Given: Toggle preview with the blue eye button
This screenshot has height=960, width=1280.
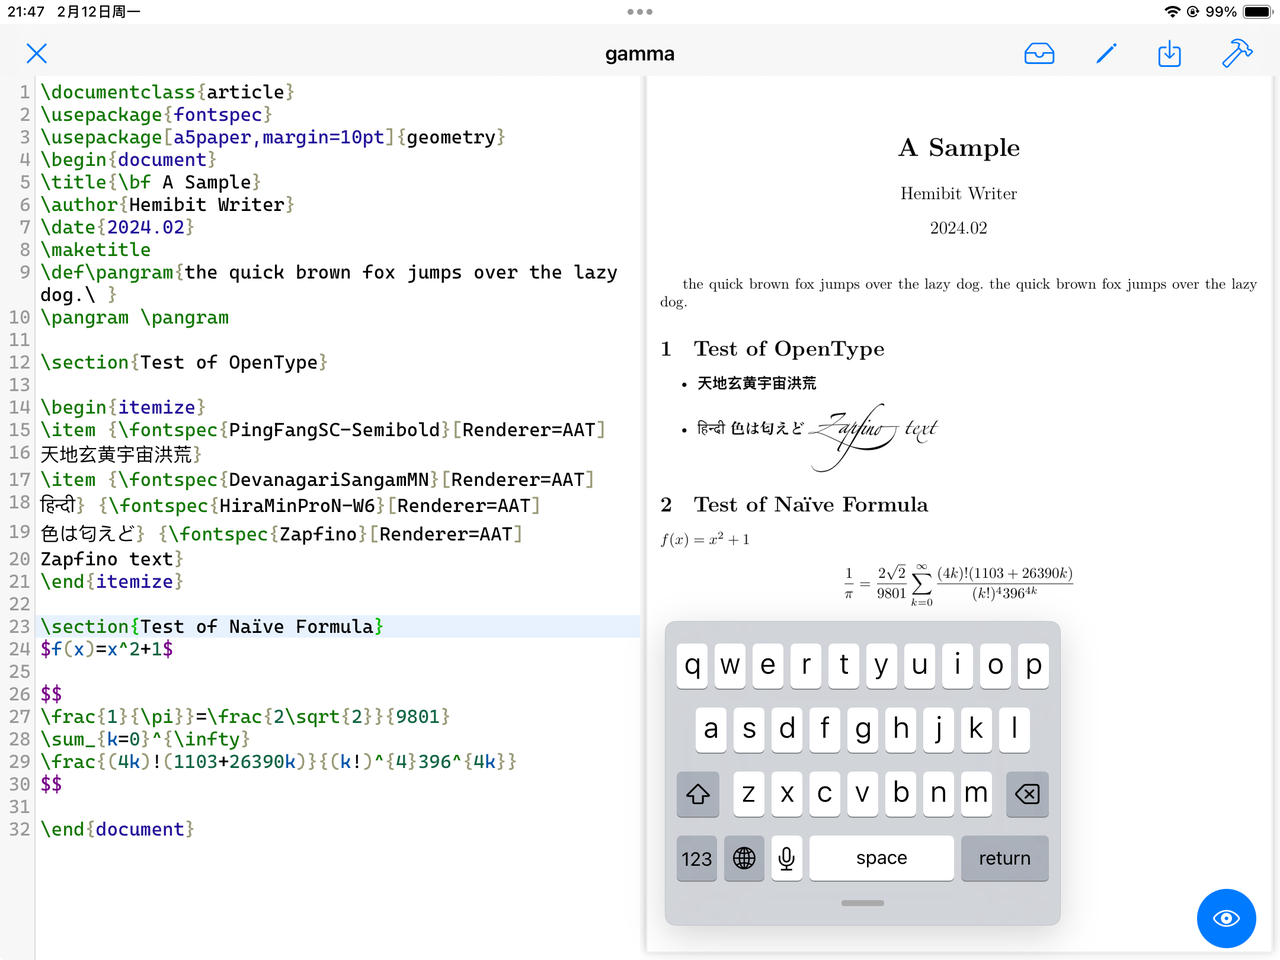Looking at the screenshot, I should 1226,918.
